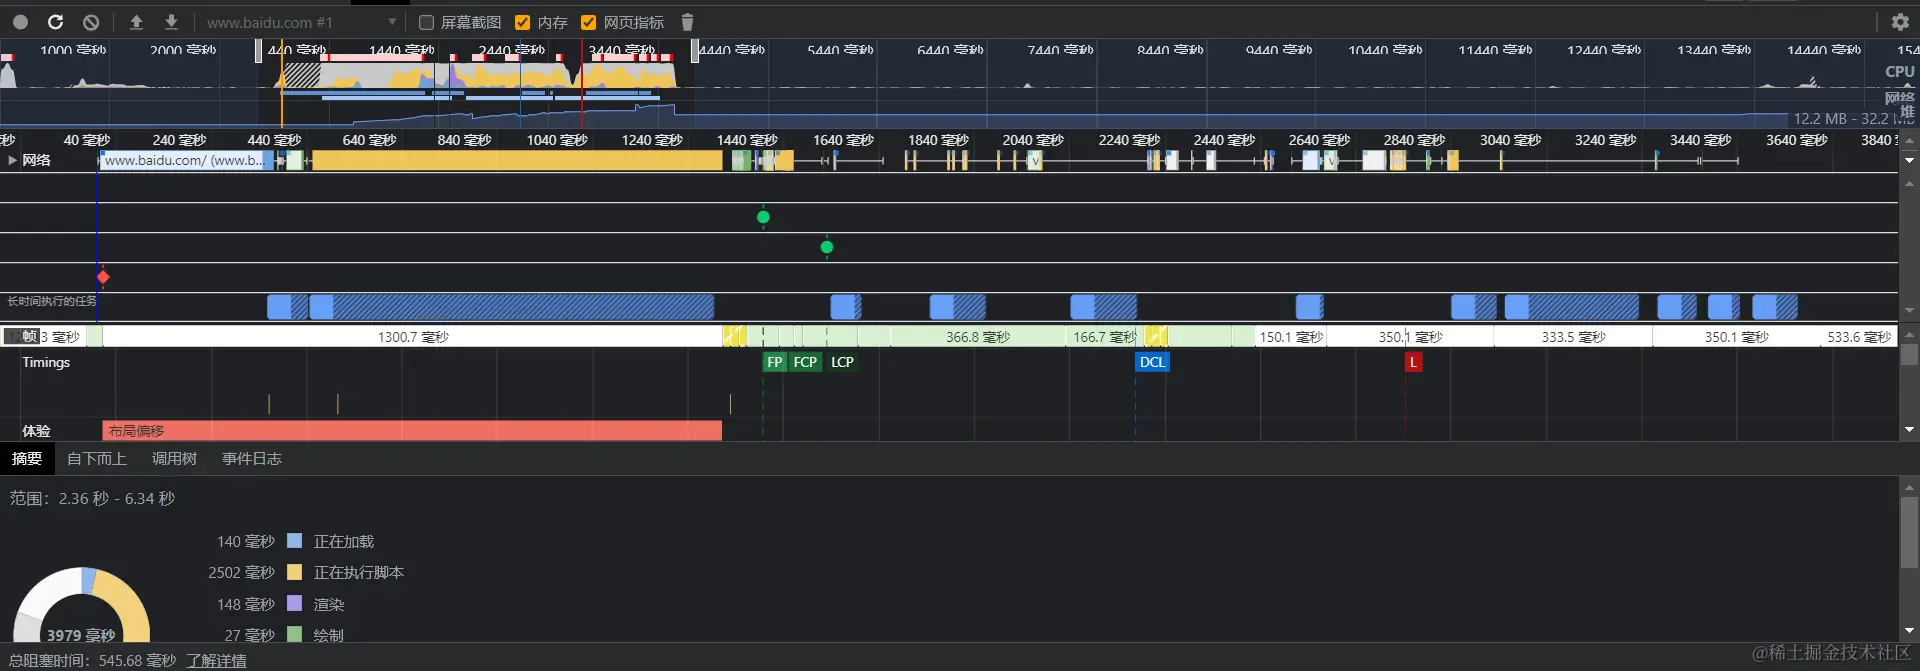Click the 体验 experience track label

point(37,431)
